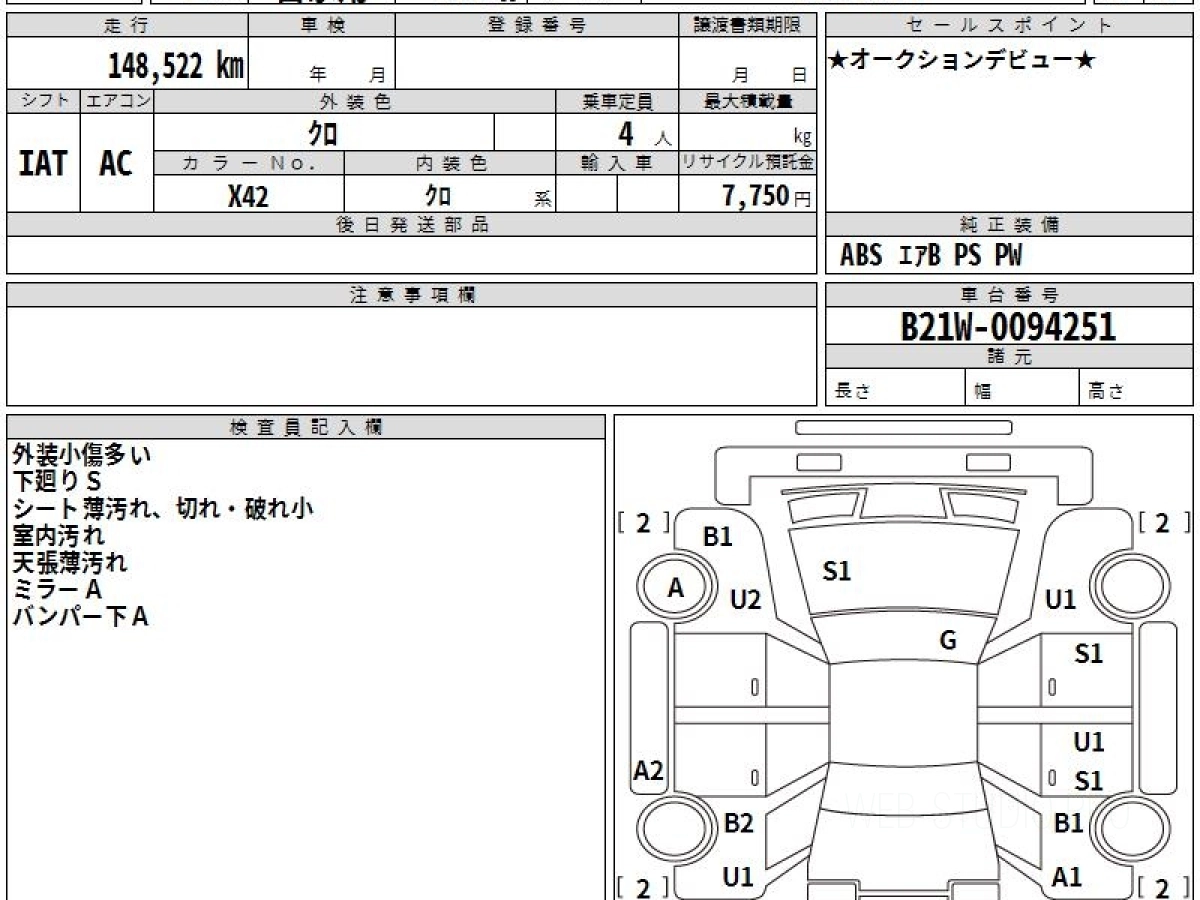
Task: Click the 譲渡書類期限 header
Action: [x=747, y=26]
